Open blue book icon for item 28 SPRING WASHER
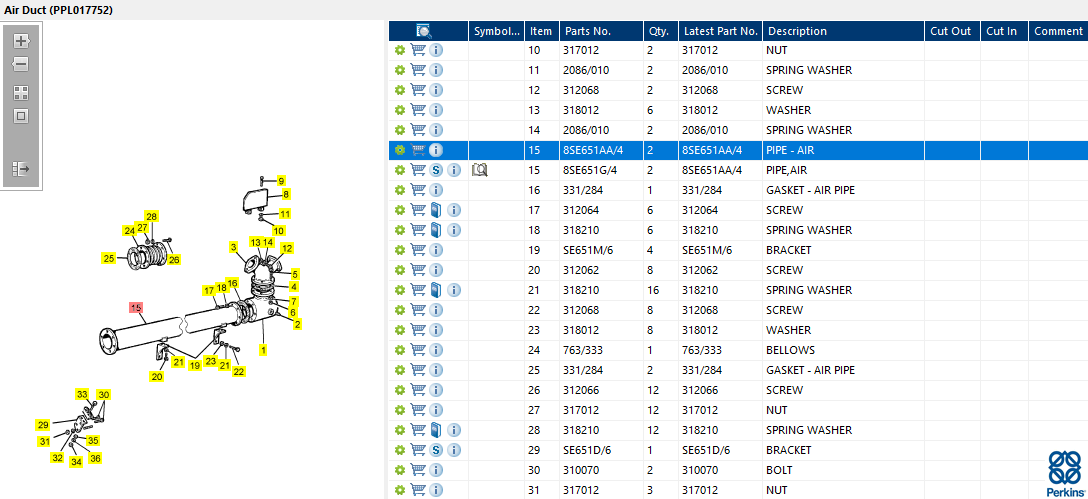The image size is (1088, 499). (x=436, y=430)
